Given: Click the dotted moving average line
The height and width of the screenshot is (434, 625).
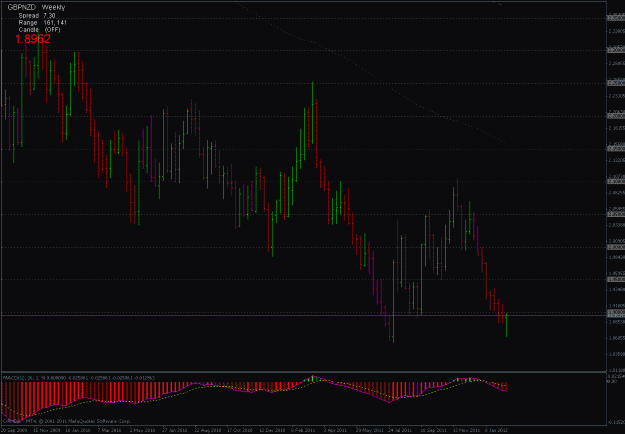Looking at the screenshot, I should tap(371, 73).
